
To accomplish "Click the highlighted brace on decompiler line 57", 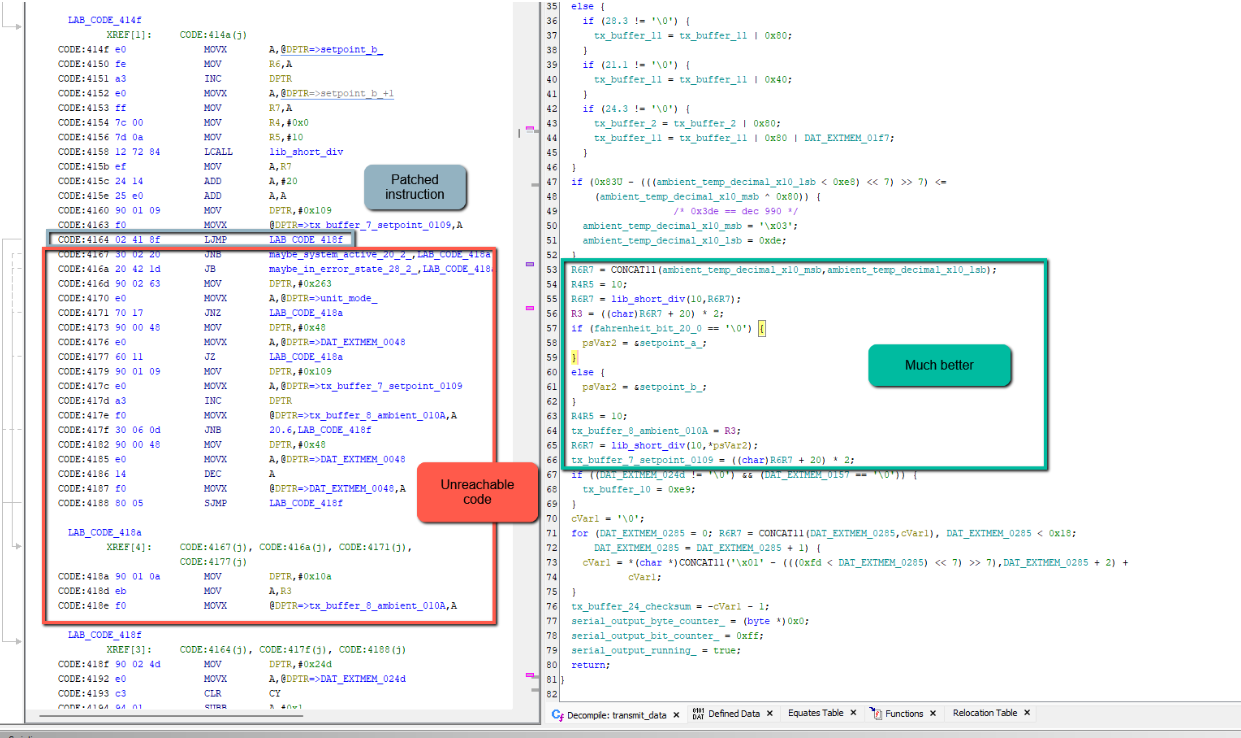I will (x=762, y=328).
